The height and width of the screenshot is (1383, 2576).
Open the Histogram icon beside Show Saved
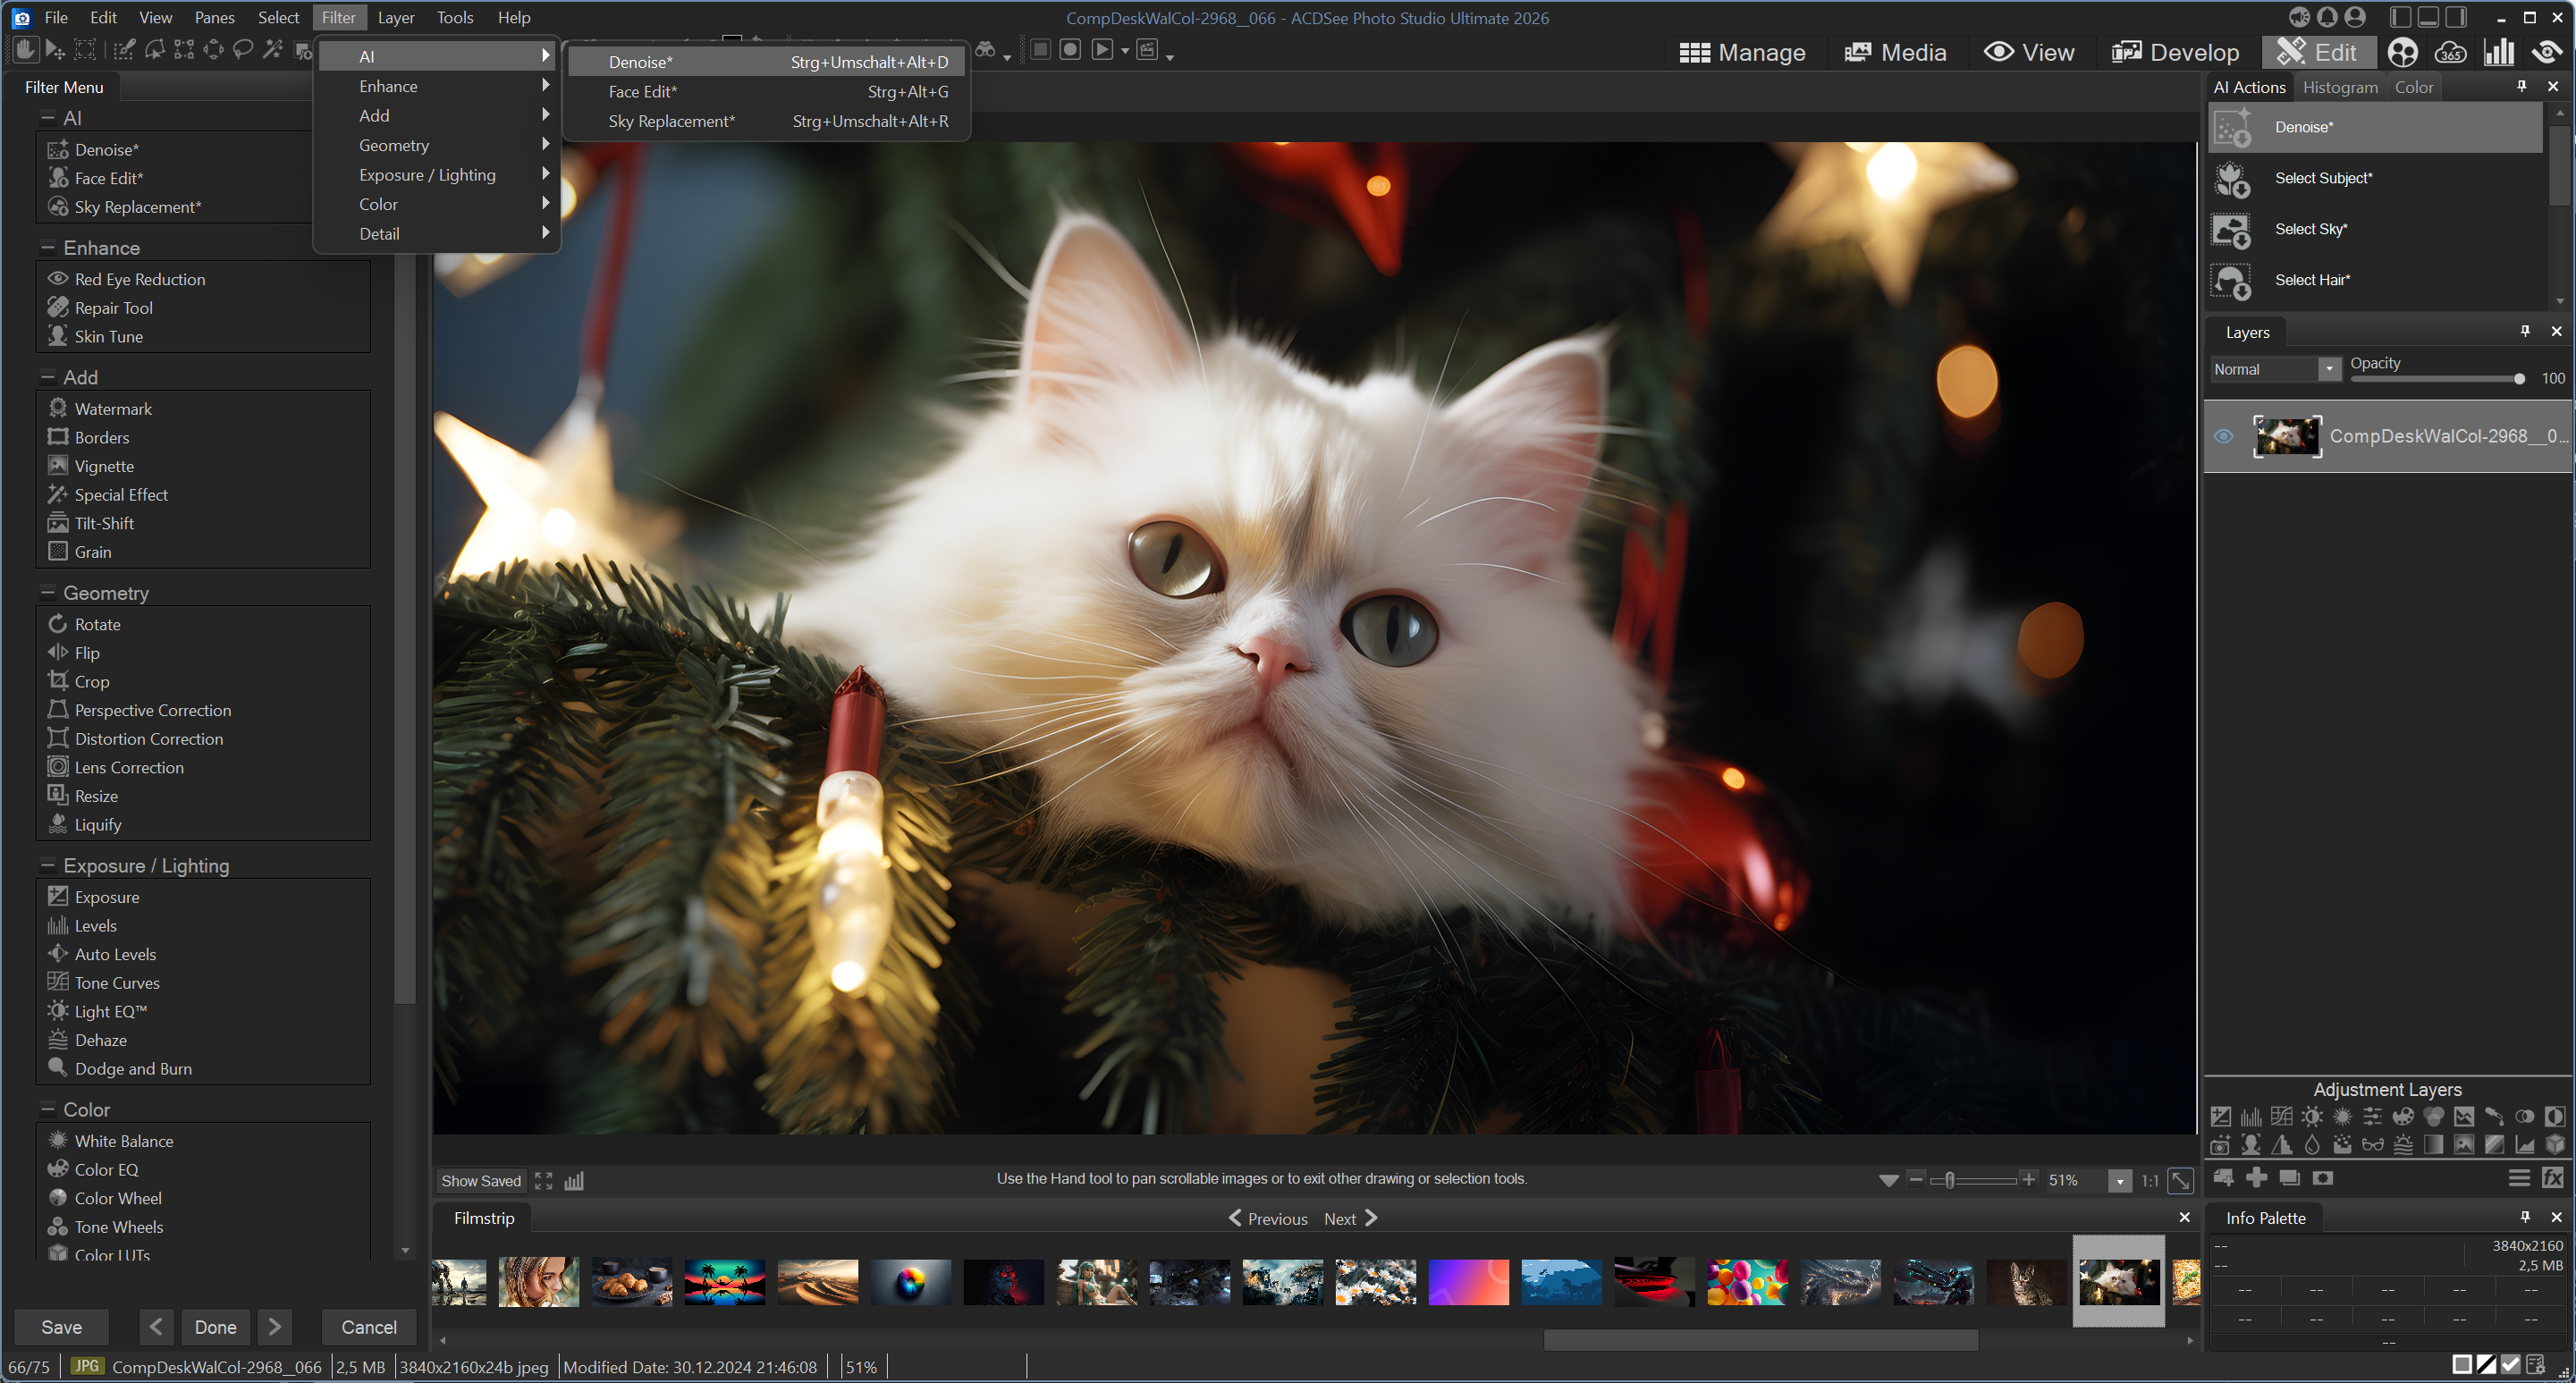click(574, 1181)
